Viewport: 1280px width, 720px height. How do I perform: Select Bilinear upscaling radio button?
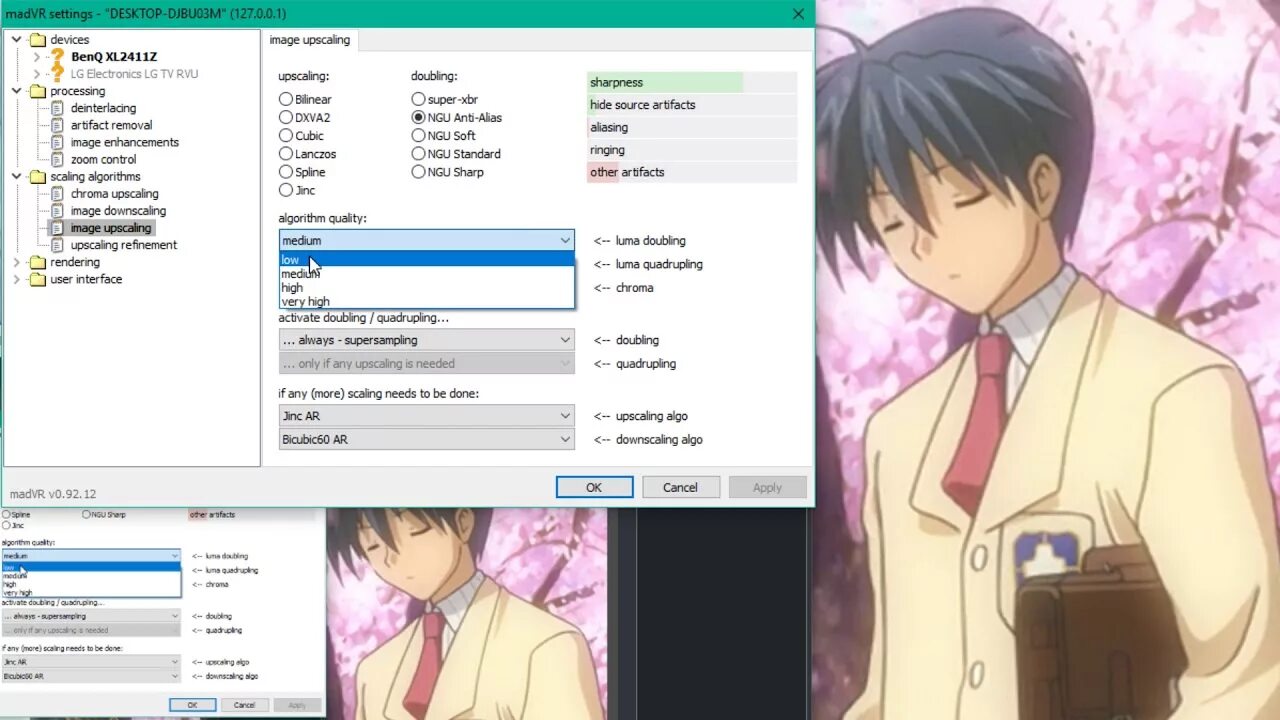pyautogui.click(x=286, y=99)
